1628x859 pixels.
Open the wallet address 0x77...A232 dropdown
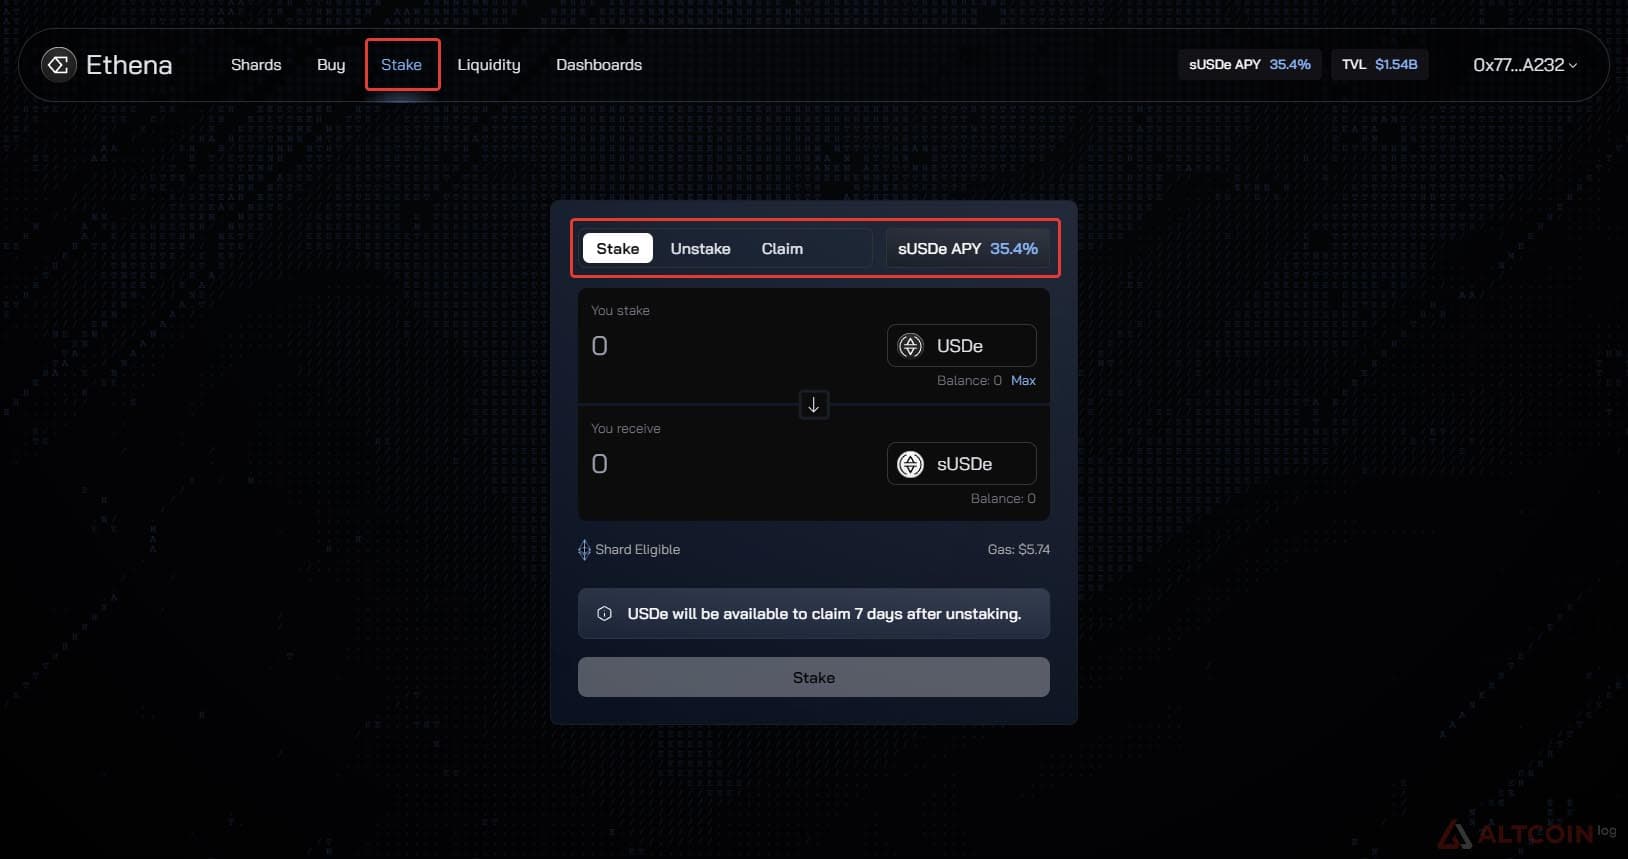[1525, 65]
